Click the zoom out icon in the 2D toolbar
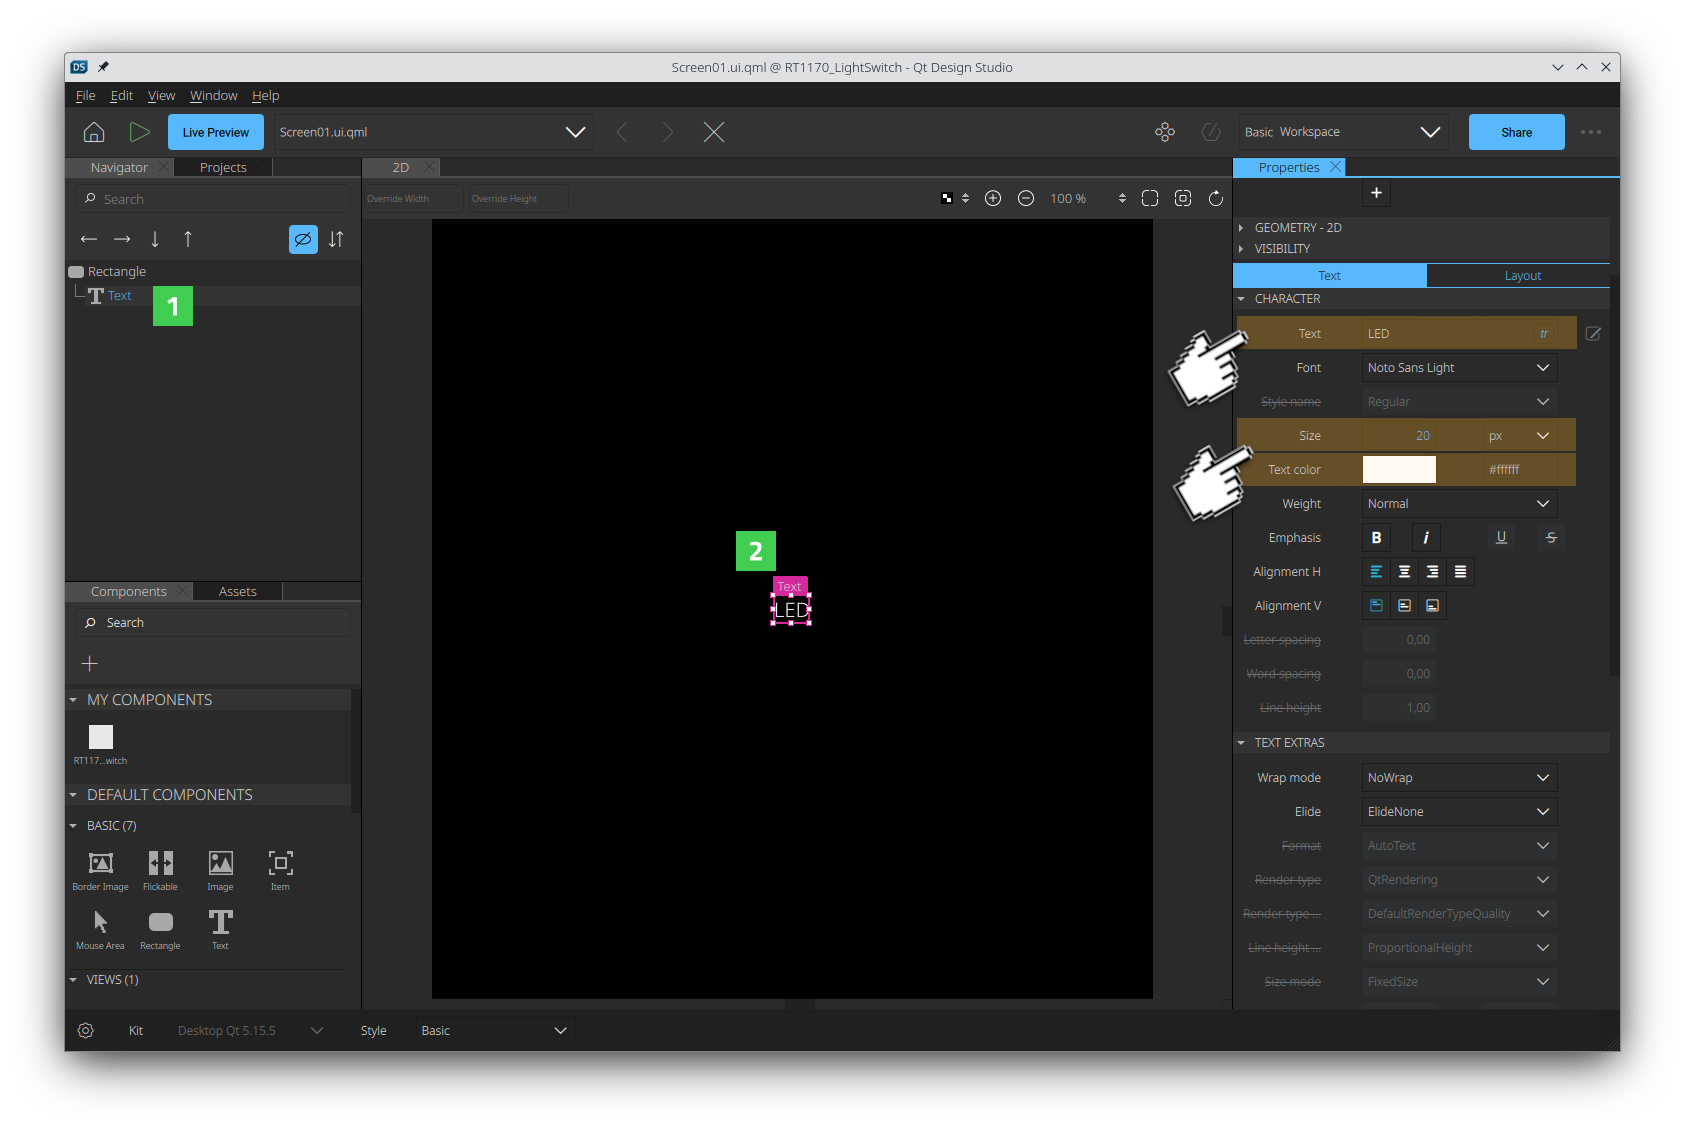The height and width of the screenshot is (1128, 1685). pos(1026,199)
